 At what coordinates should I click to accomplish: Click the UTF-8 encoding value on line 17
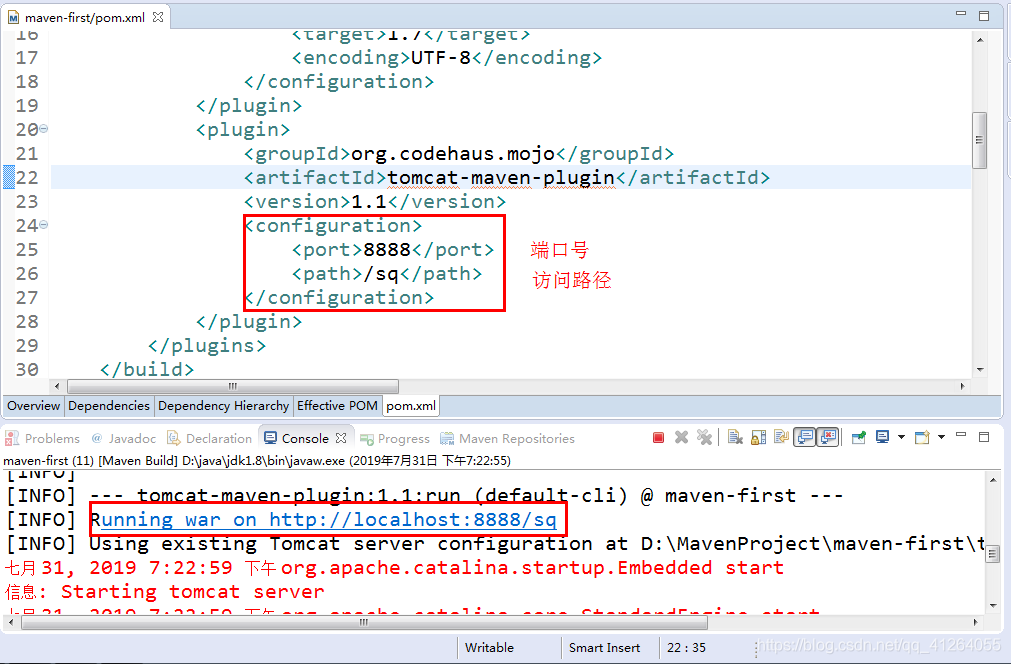click(x=441, y=57)
